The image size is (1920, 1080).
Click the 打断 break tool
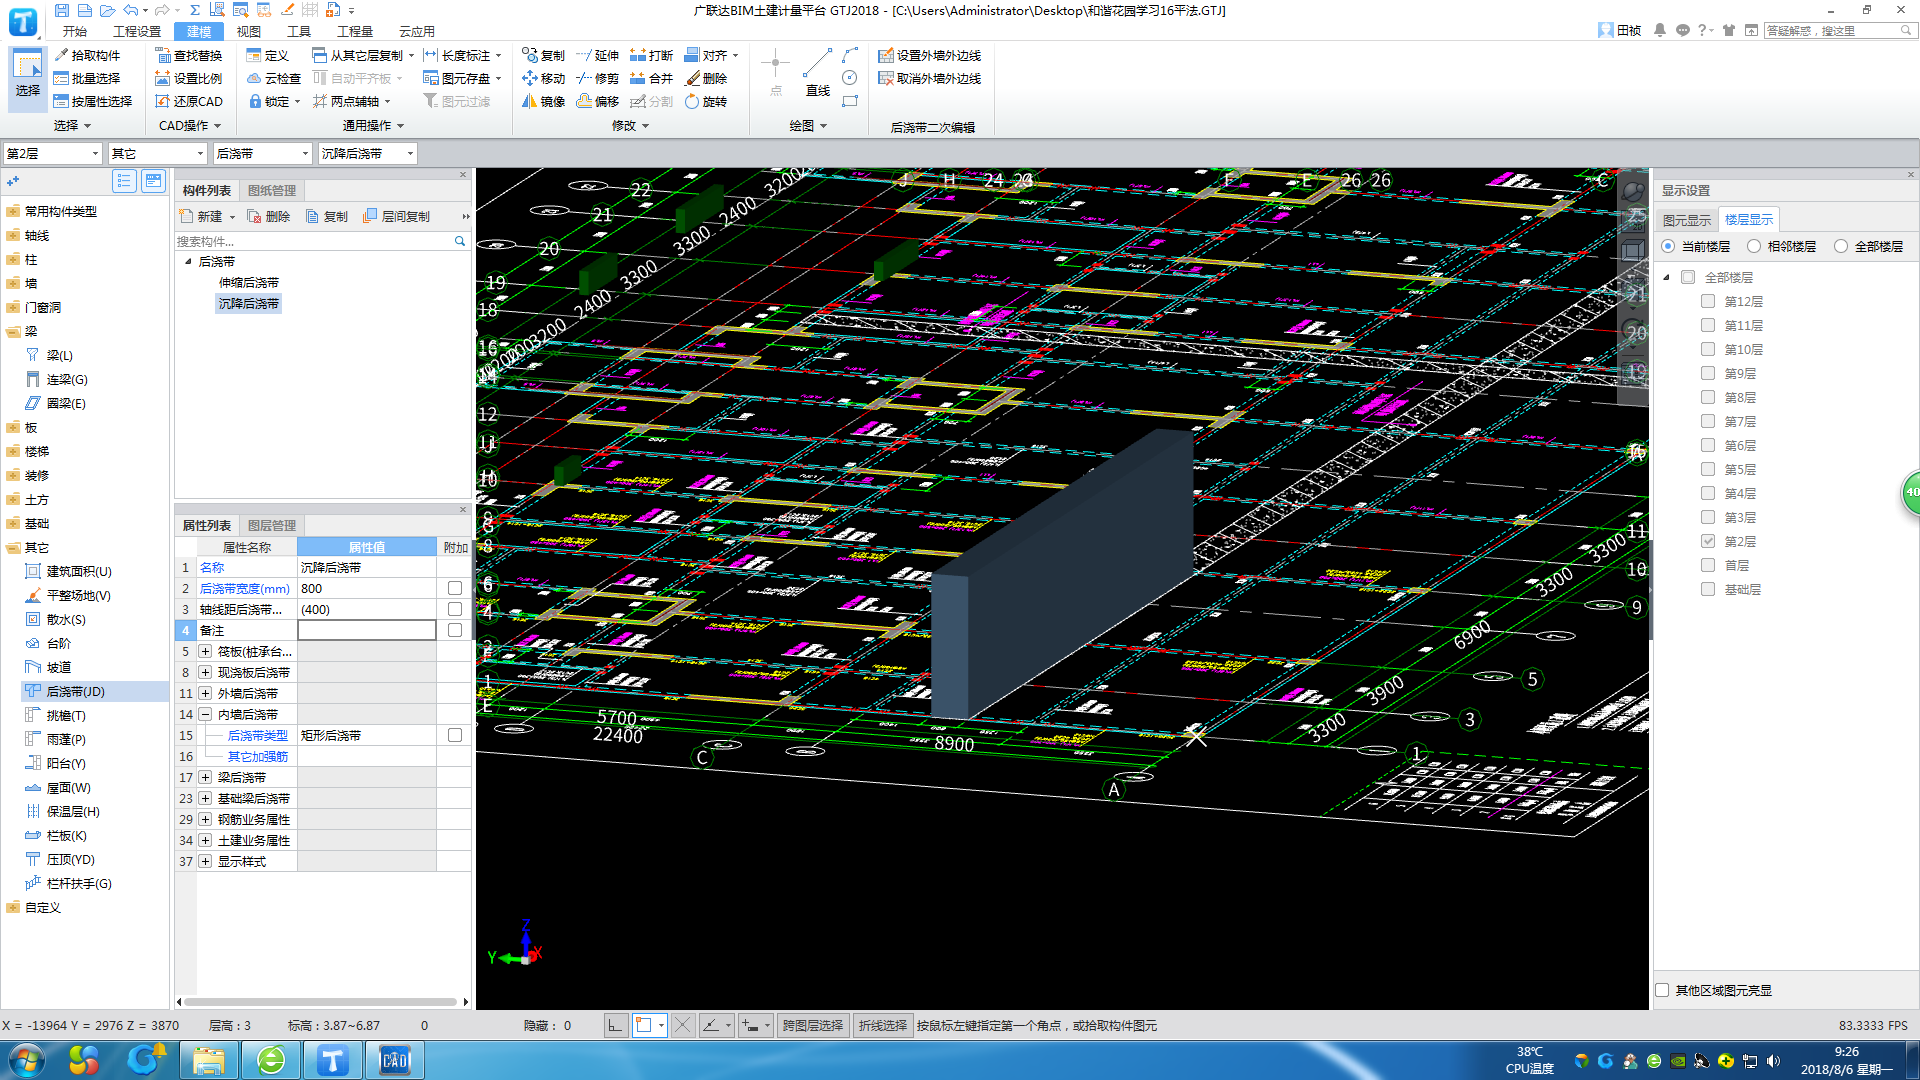point(652,55)
